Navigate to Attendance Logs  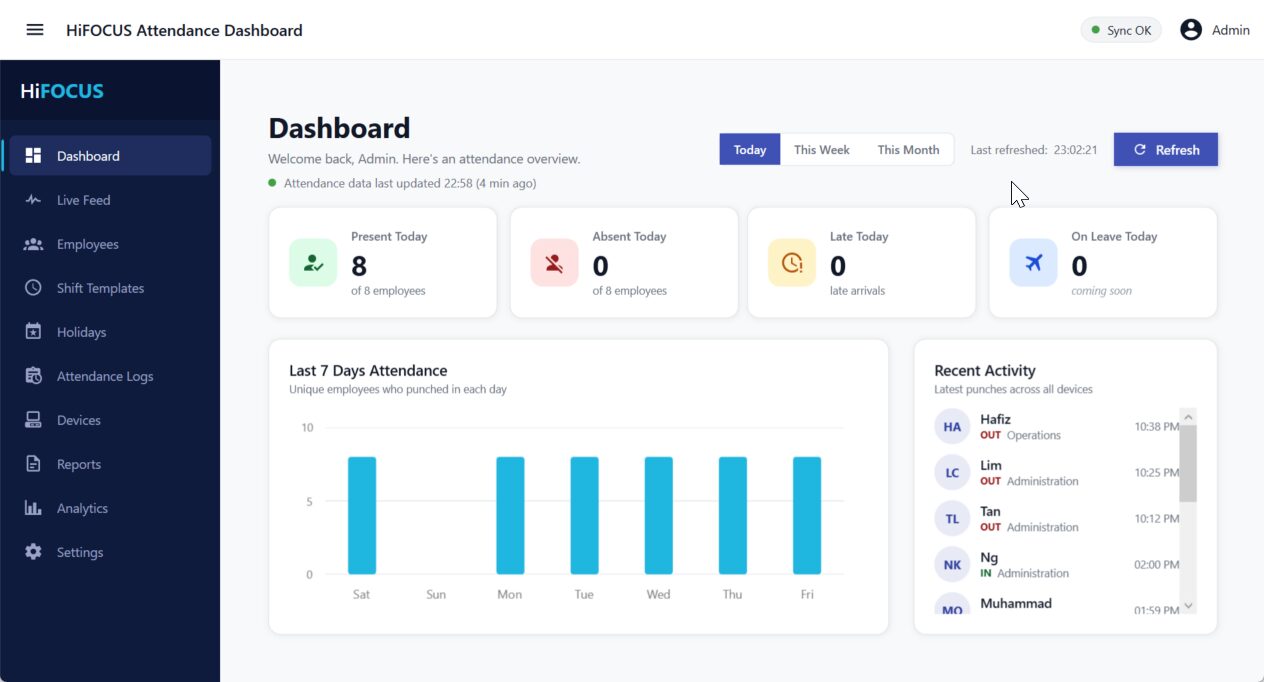coord(110,376)
